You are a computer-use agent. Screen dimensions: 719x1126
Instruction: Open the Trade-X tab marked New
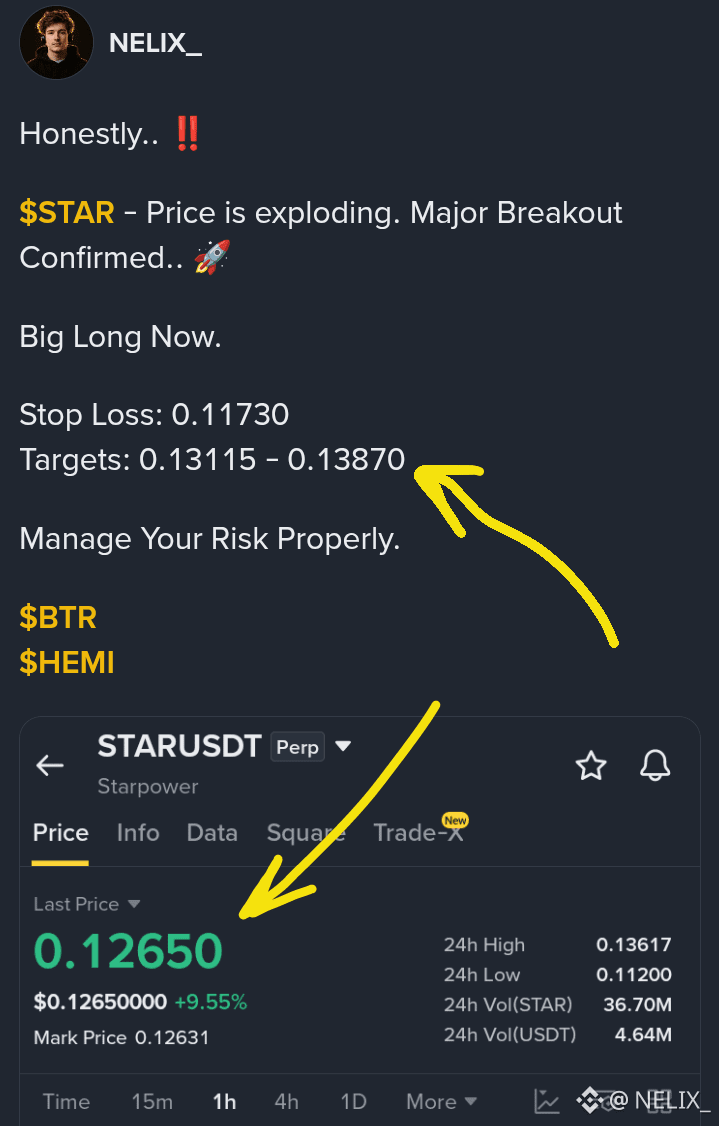419,833
